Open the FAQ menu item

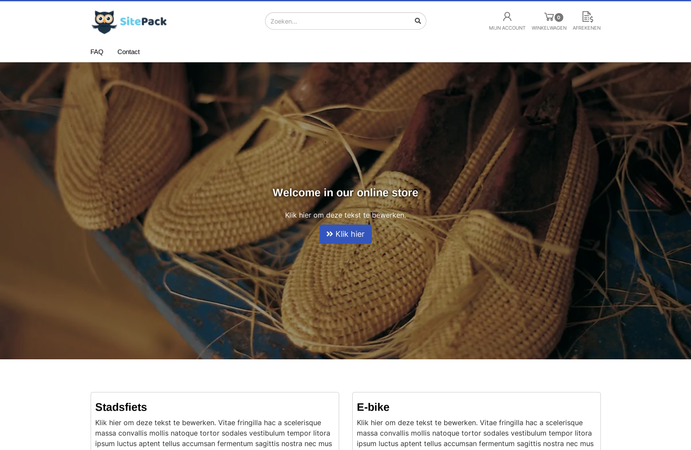point(97,52)
